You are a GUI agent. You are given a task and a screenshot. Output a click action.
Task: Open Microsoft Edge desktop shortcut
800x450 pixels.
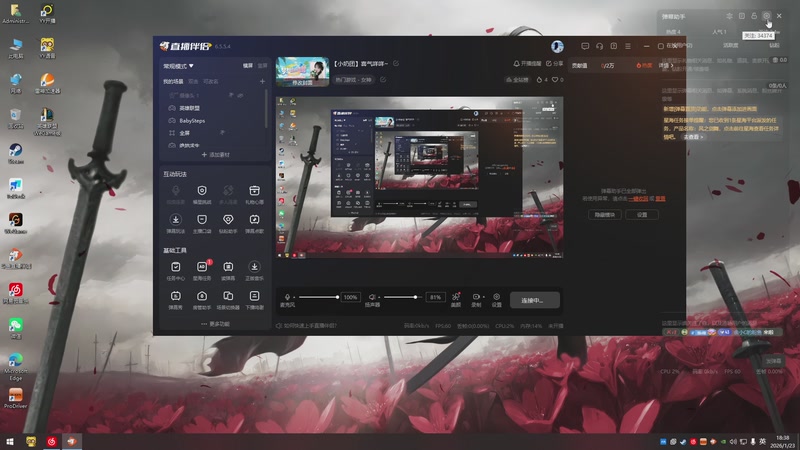coord(16,366)
